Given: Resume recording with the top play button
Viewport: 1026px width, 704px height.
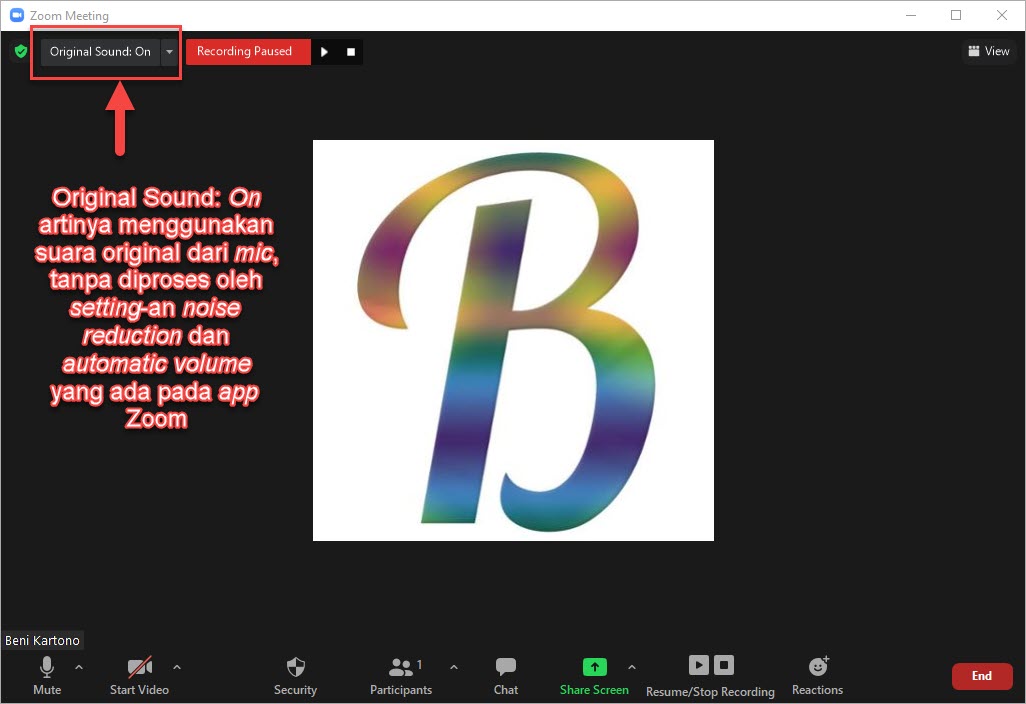Looking at the screenshot, I should (325, 52).
